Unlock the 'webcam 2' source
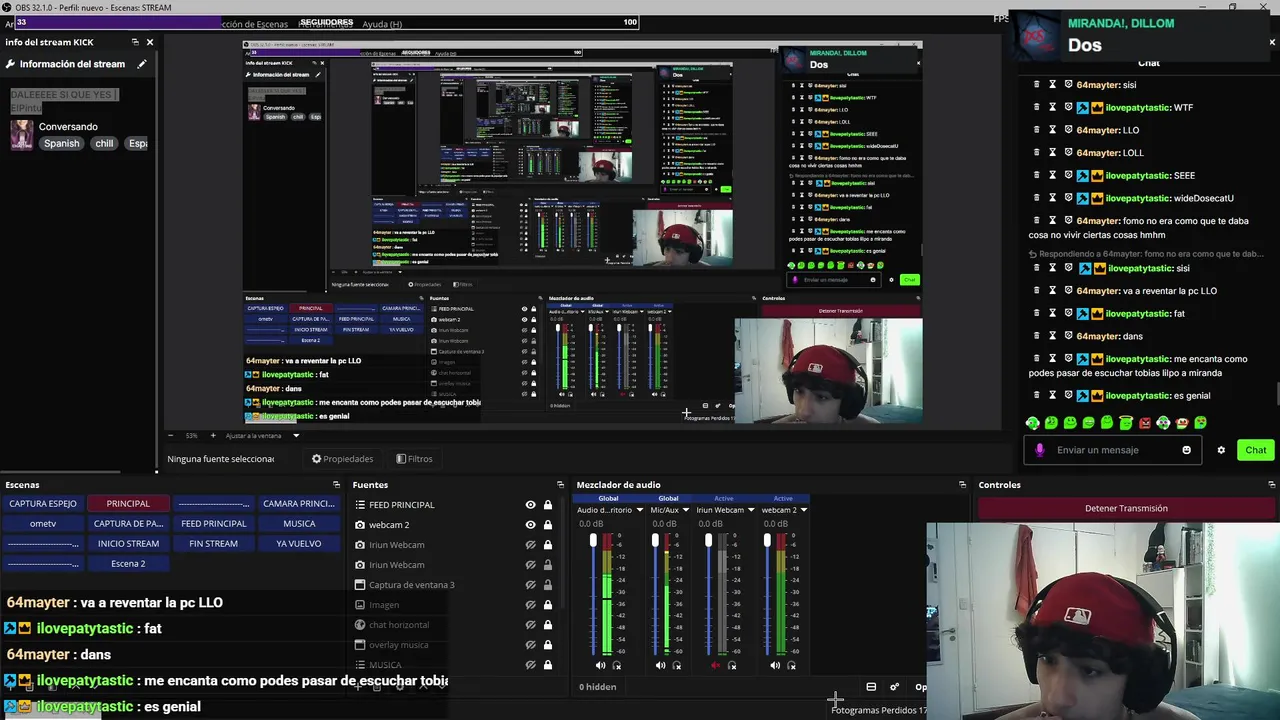 tap(548, 525)
